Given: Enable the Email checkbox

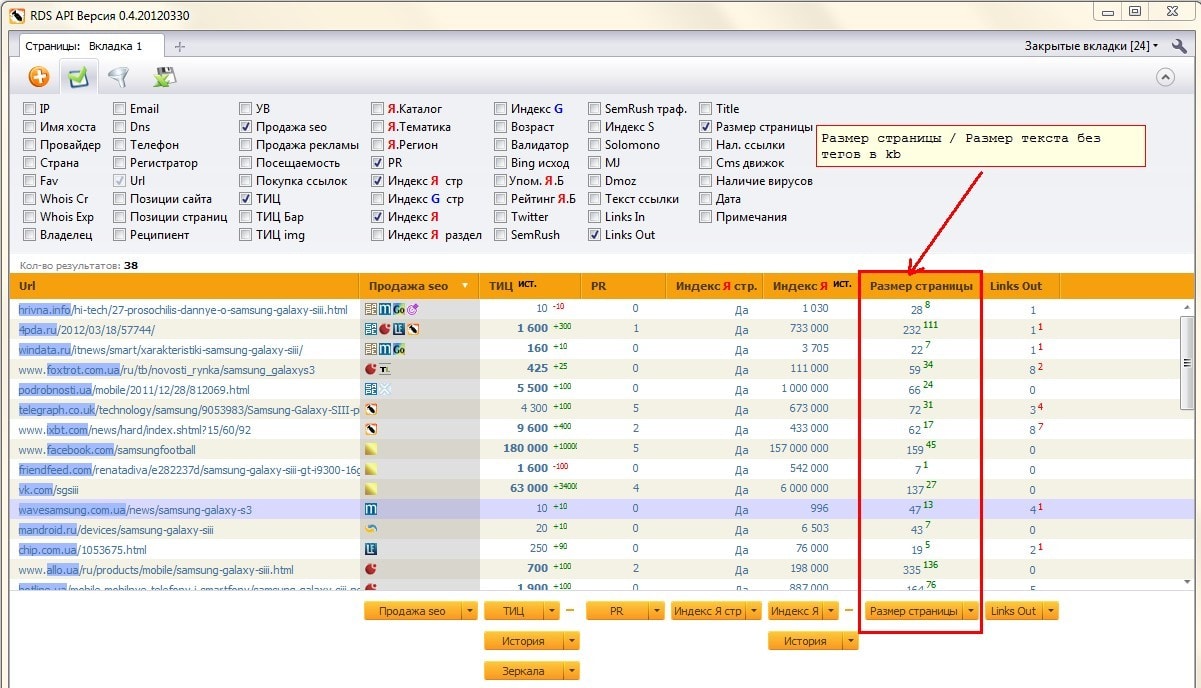Looking at the screenshot, I should [x=120, y=109].
